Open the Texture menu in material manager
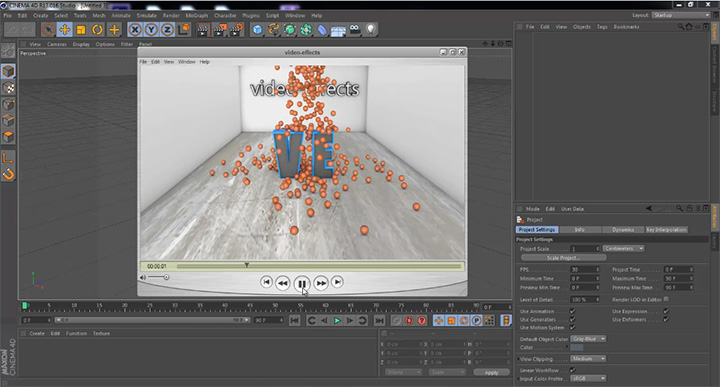Image resolution: width=720 pixels, height=387 pixels. point(101,334)
